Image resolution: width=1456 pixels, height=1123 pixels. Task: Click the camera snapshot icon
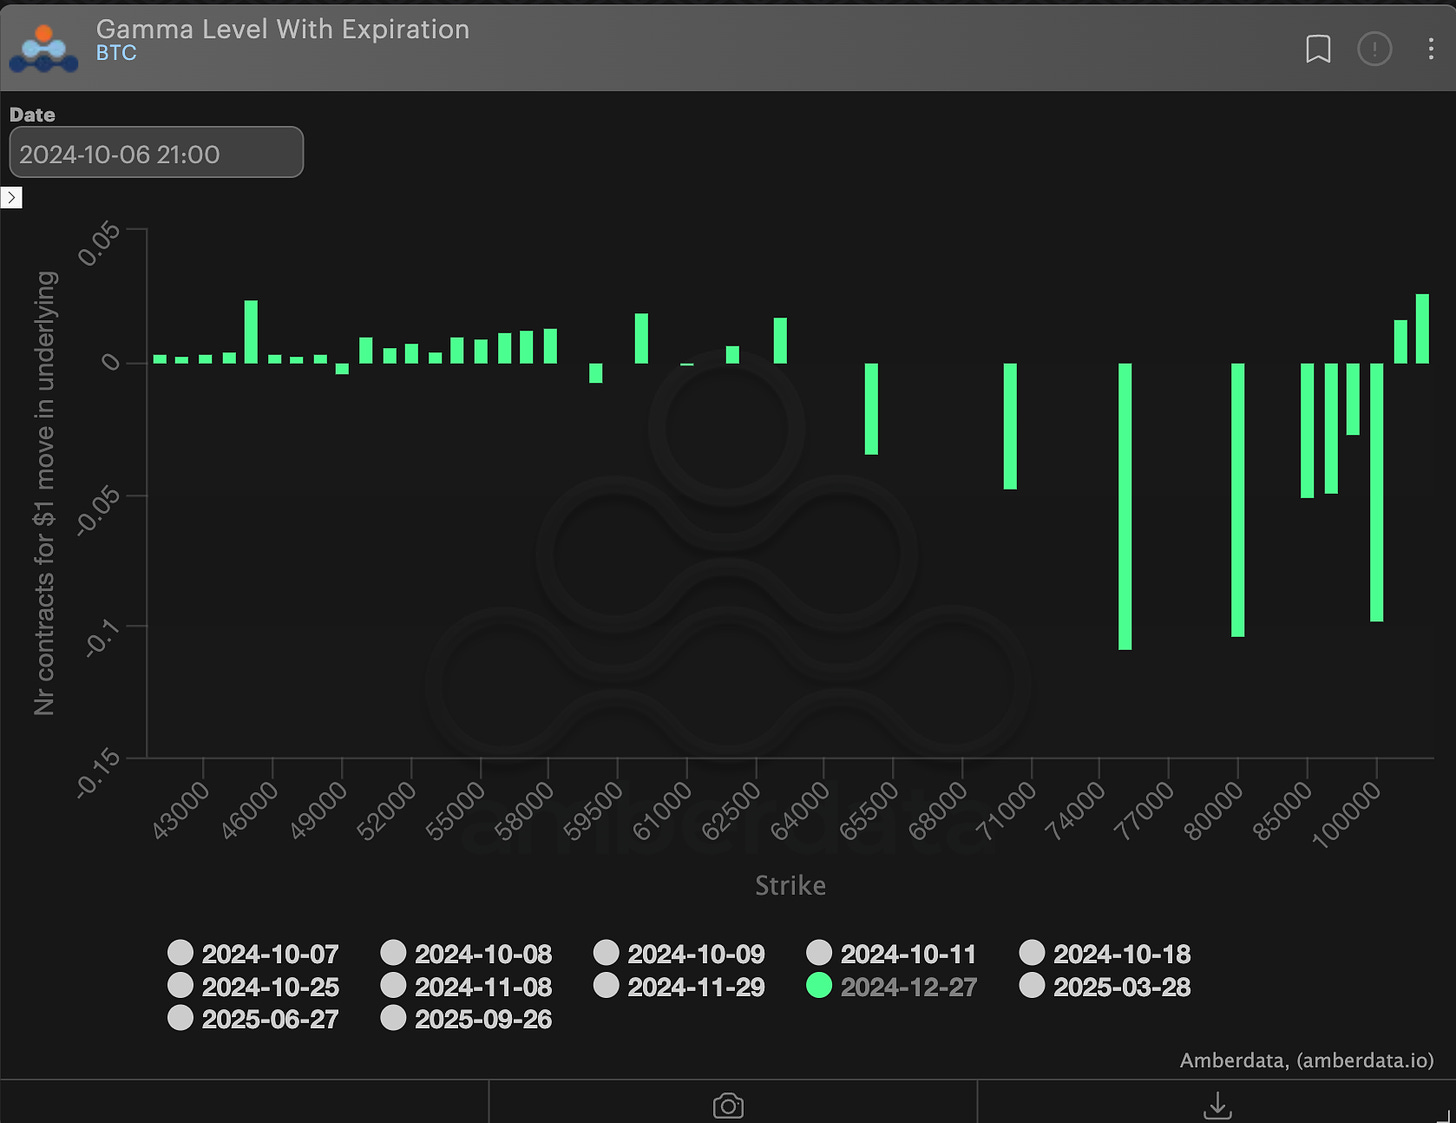point(728,1105)
